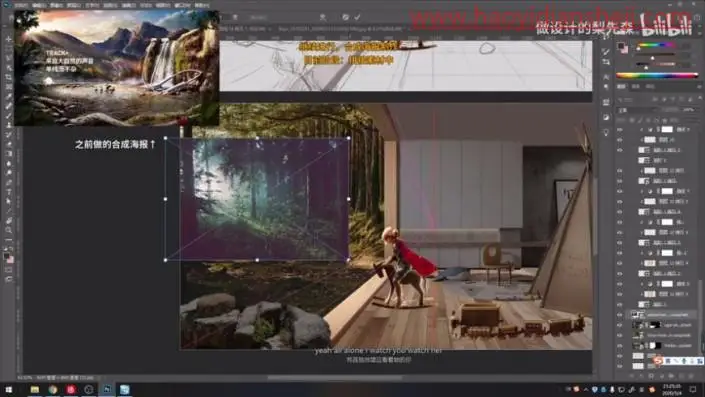Toggle the eye icon of the bottom layer

click(620, 366)
